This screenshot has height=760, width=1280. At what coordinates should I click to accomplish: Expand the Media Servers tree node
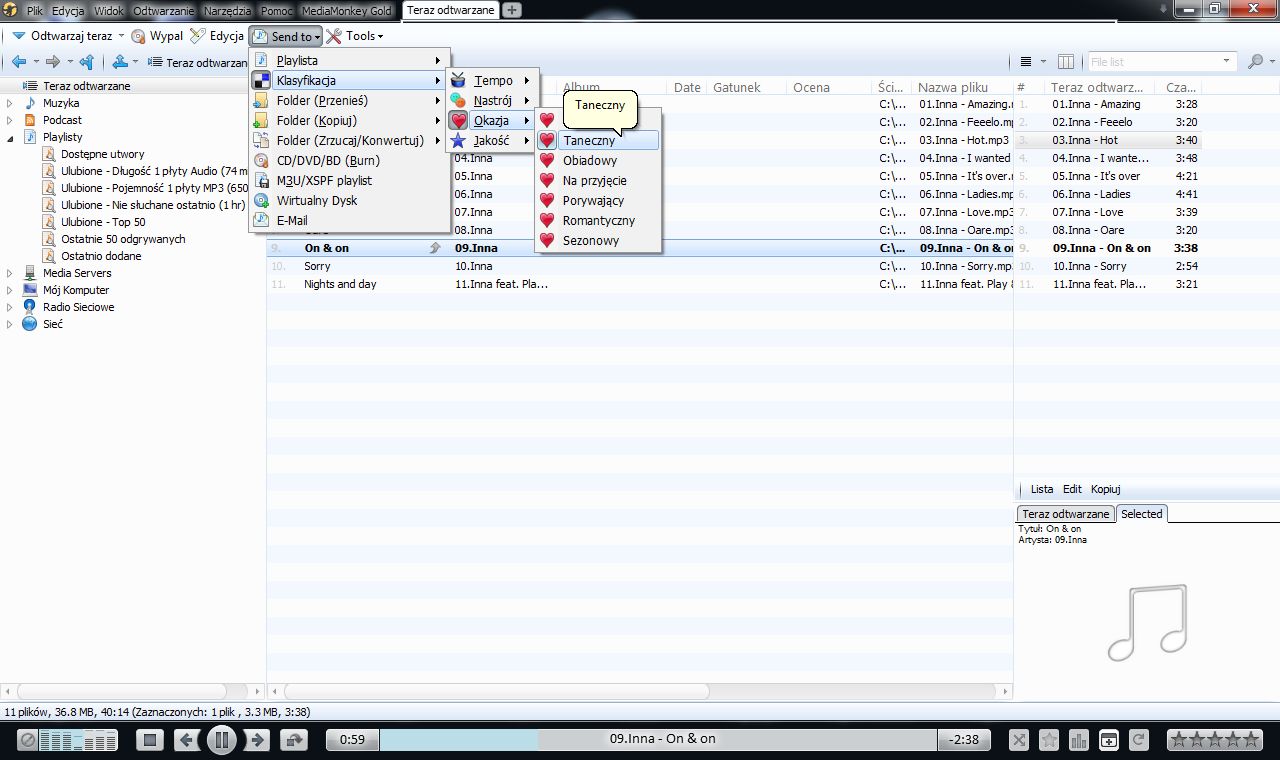pos(10,273)
